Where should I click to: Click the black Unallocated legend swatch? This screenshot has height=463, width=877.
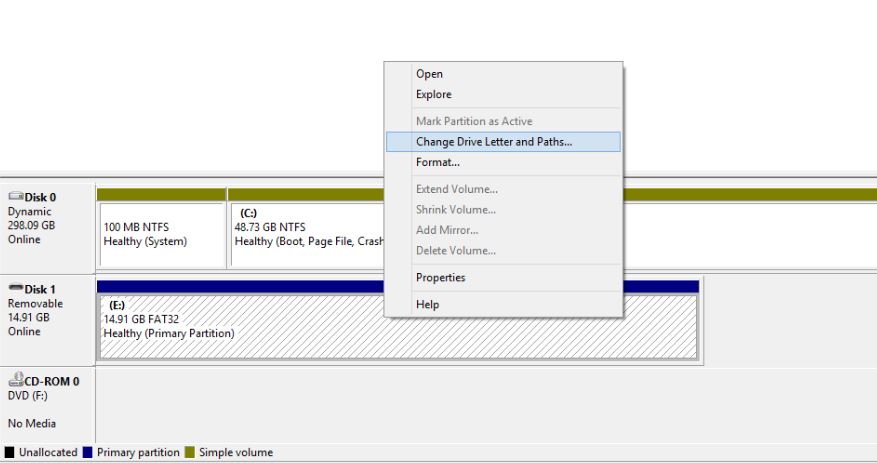pos(10,453)
